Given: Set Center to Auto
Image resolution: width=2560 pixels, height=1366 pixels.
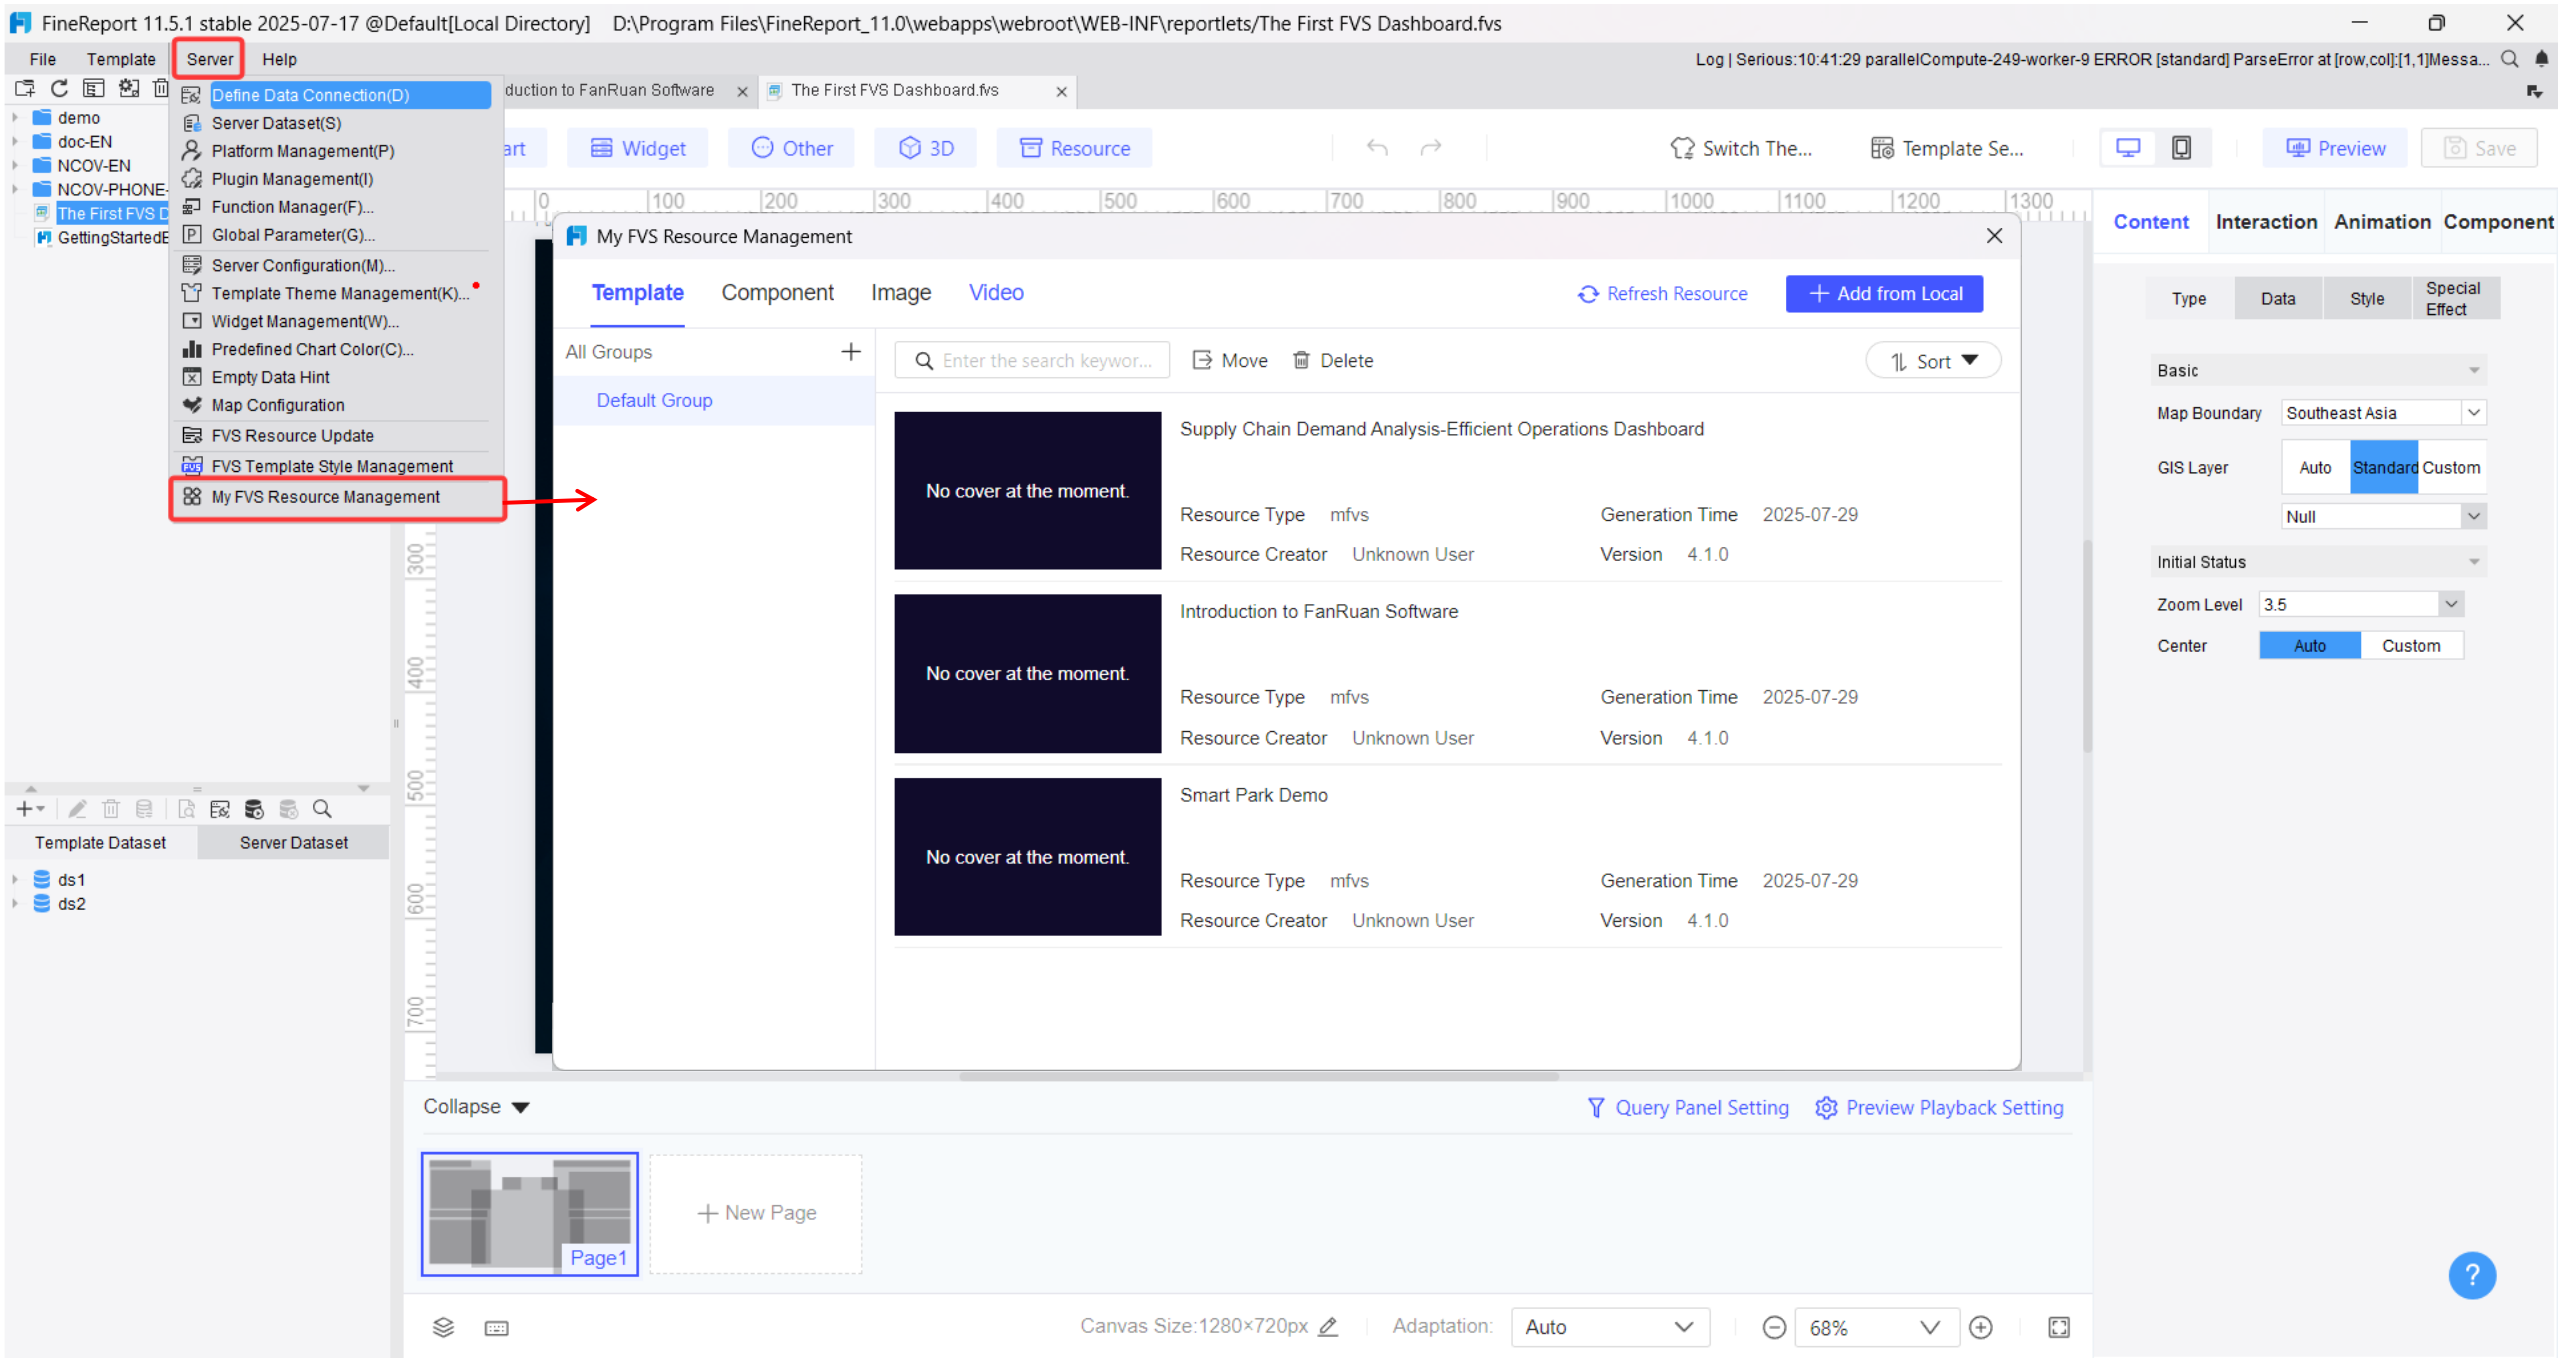Looking at the screenshot, I should tap(2309, 645).
